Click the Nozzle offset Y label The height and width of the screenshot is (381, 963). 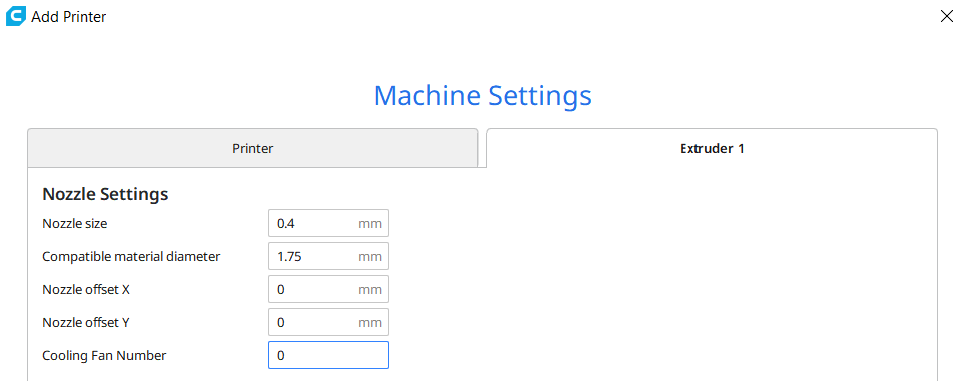click(85, 322)
